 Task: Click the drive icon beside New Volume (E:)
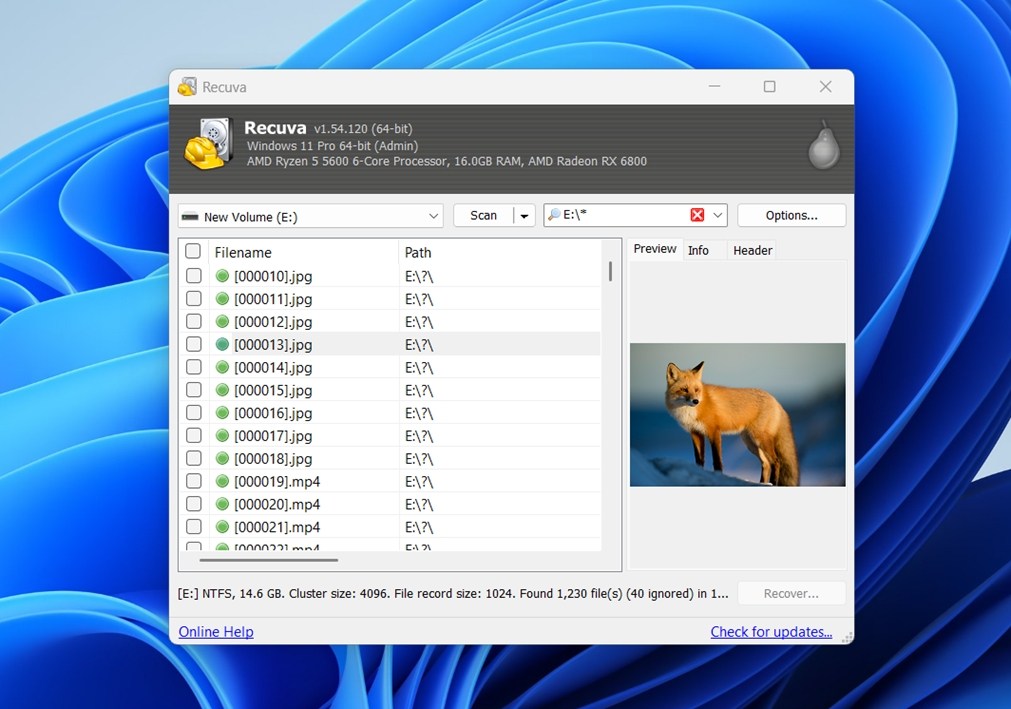coord(190,216)
